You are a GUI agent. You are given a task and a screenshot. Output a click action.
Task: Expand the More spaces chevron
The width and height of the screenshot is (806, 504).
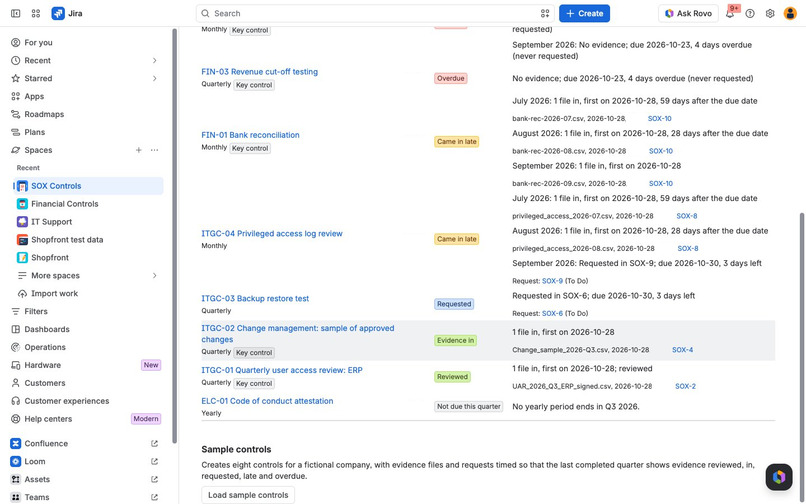(x=154, y=276)
